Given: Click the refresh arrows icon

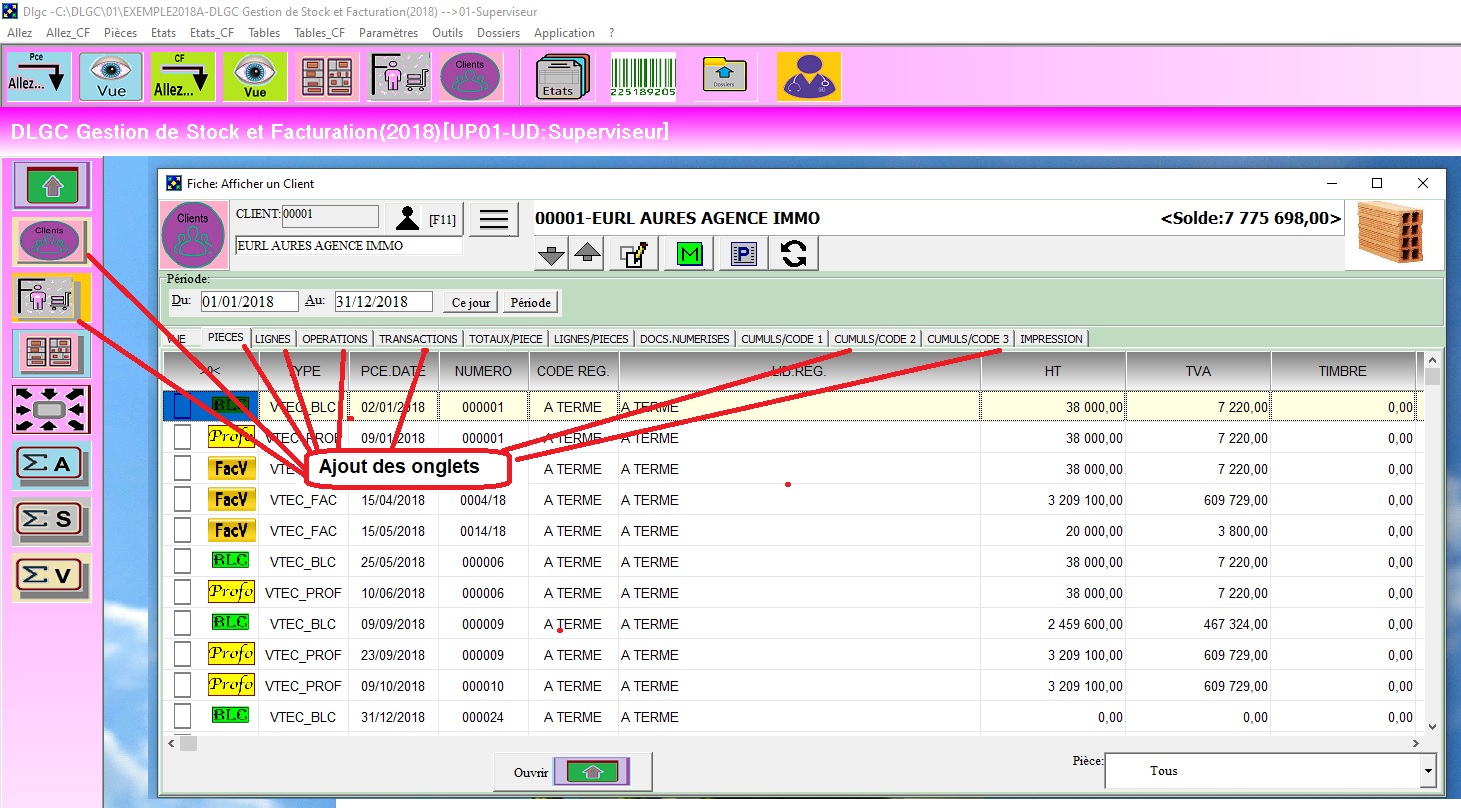Looking at the screenshot, I should click(x=794, y=254).
